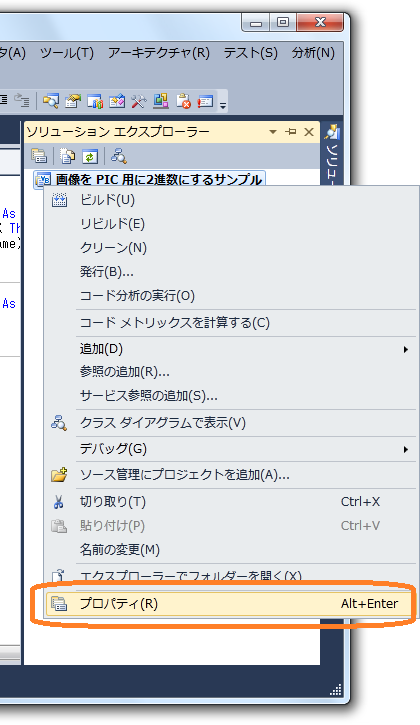
Task: Click the Properties icon in Solution Explorer toolbar
Action: tap(39, 156)
